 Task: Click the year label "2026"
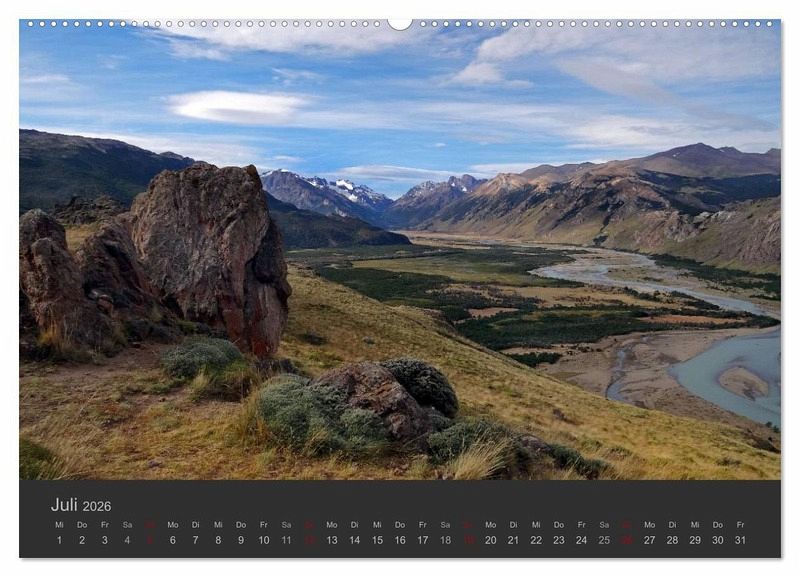97,507
